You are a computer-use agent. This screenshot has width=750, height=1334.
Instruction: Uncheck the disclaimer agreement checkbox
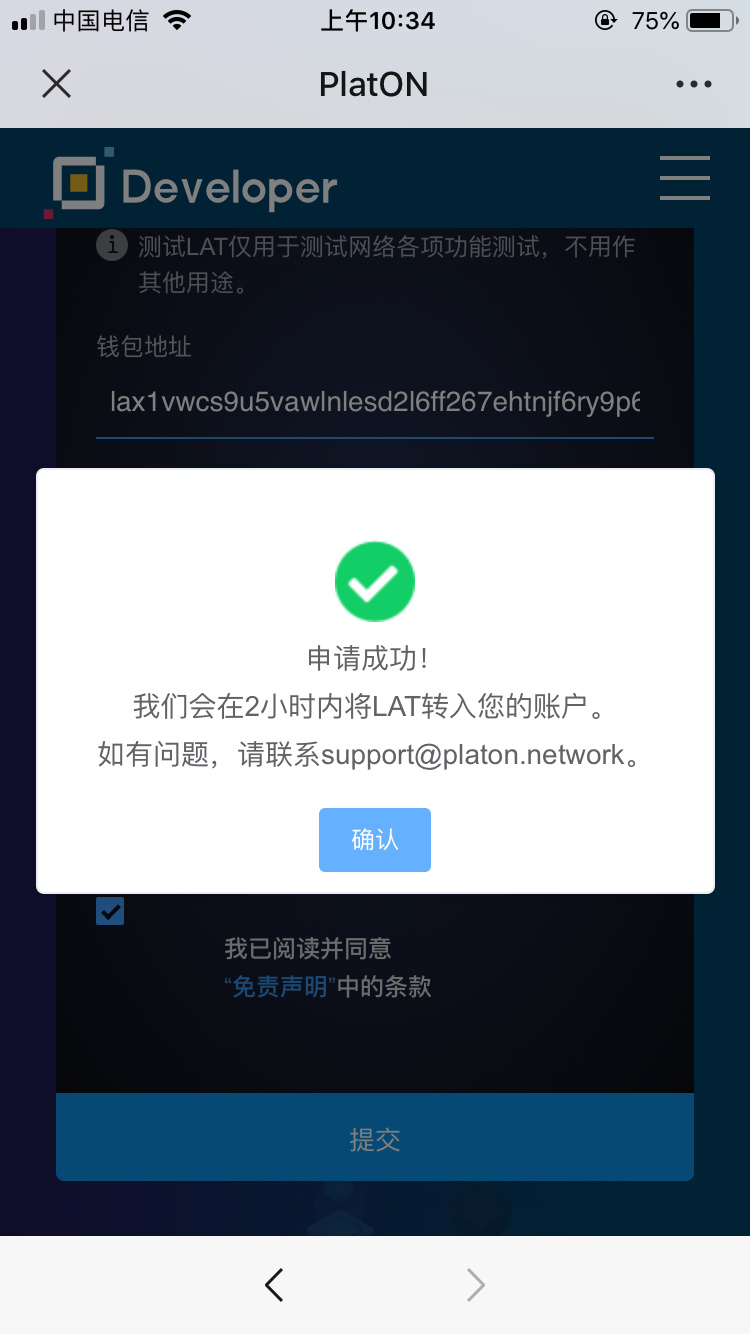pyautogui.click(x=110, y=911)
